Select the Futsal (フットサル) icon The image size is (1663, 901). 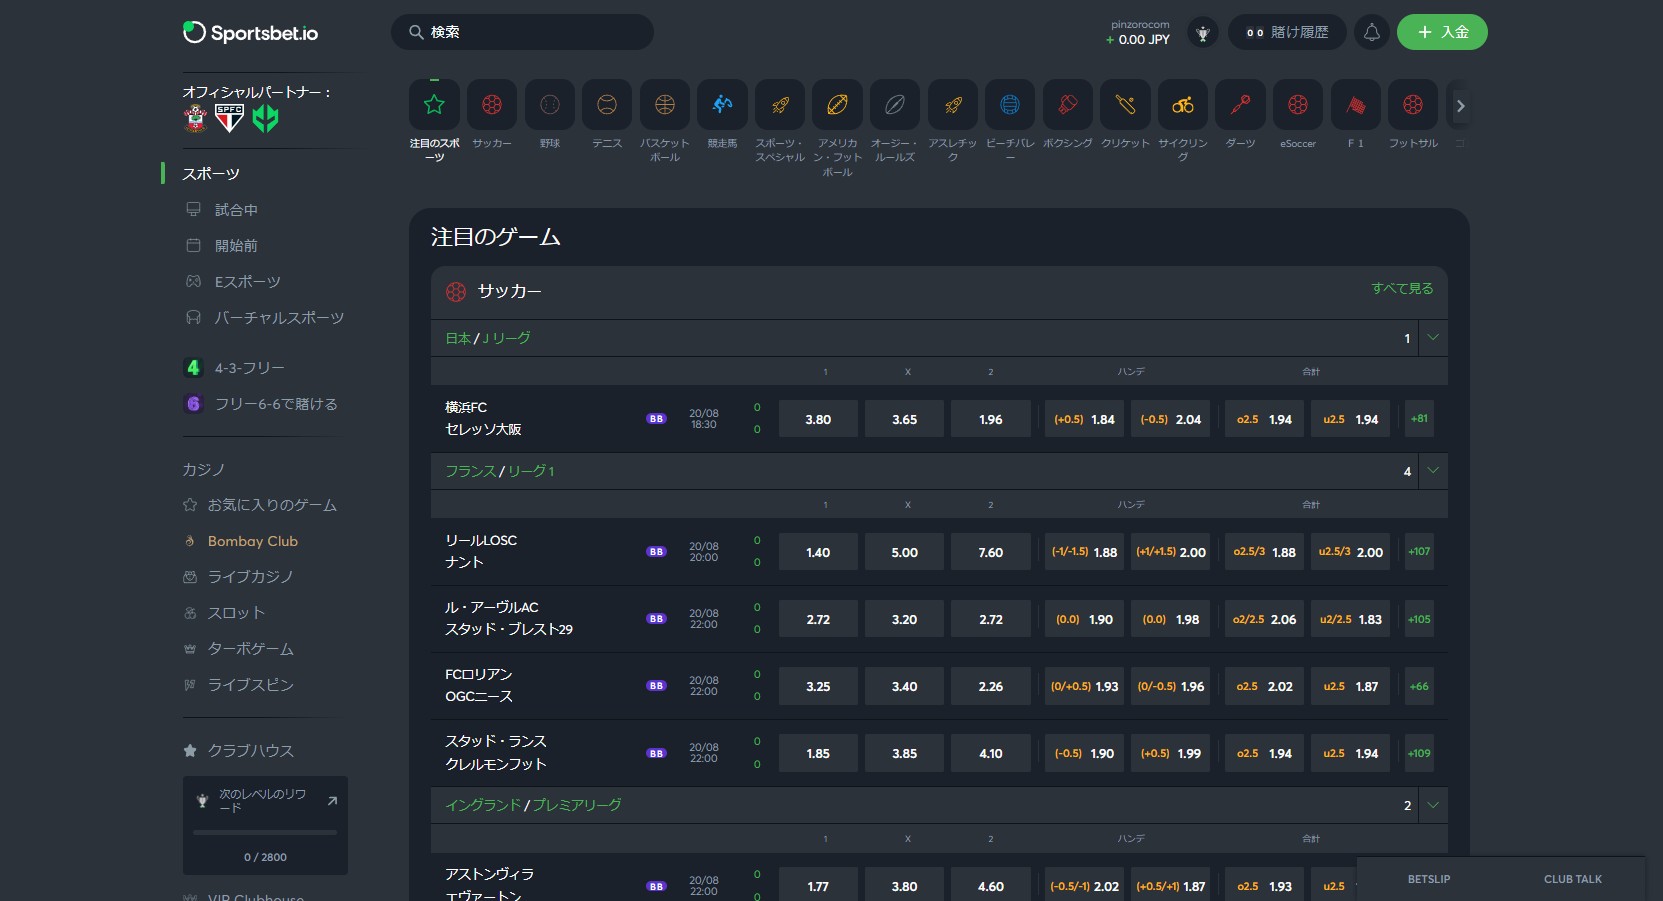(x=1413, y=105)
